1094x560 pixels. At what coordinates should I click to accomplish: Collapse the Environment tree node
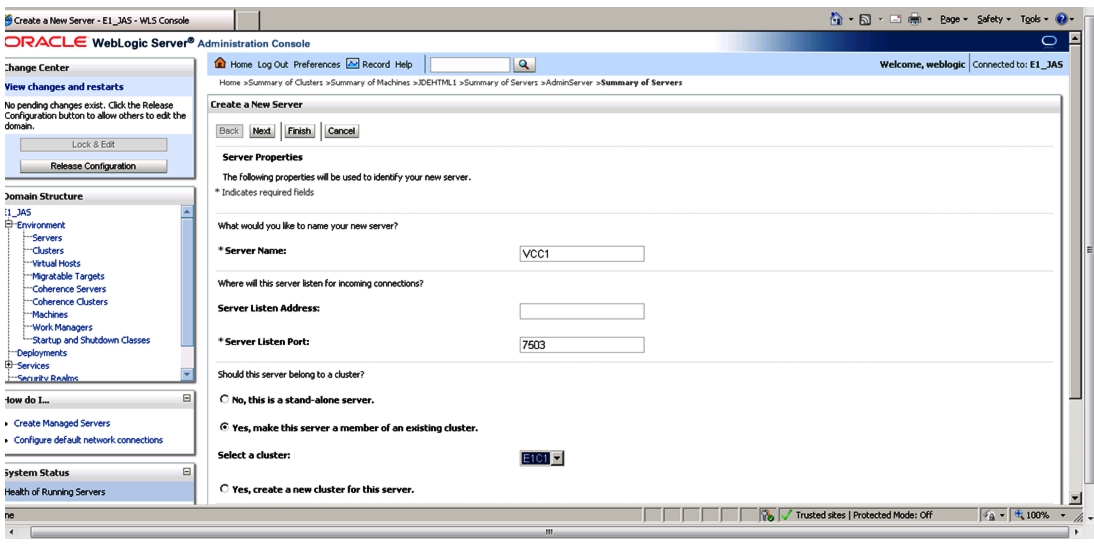[8, 225]
